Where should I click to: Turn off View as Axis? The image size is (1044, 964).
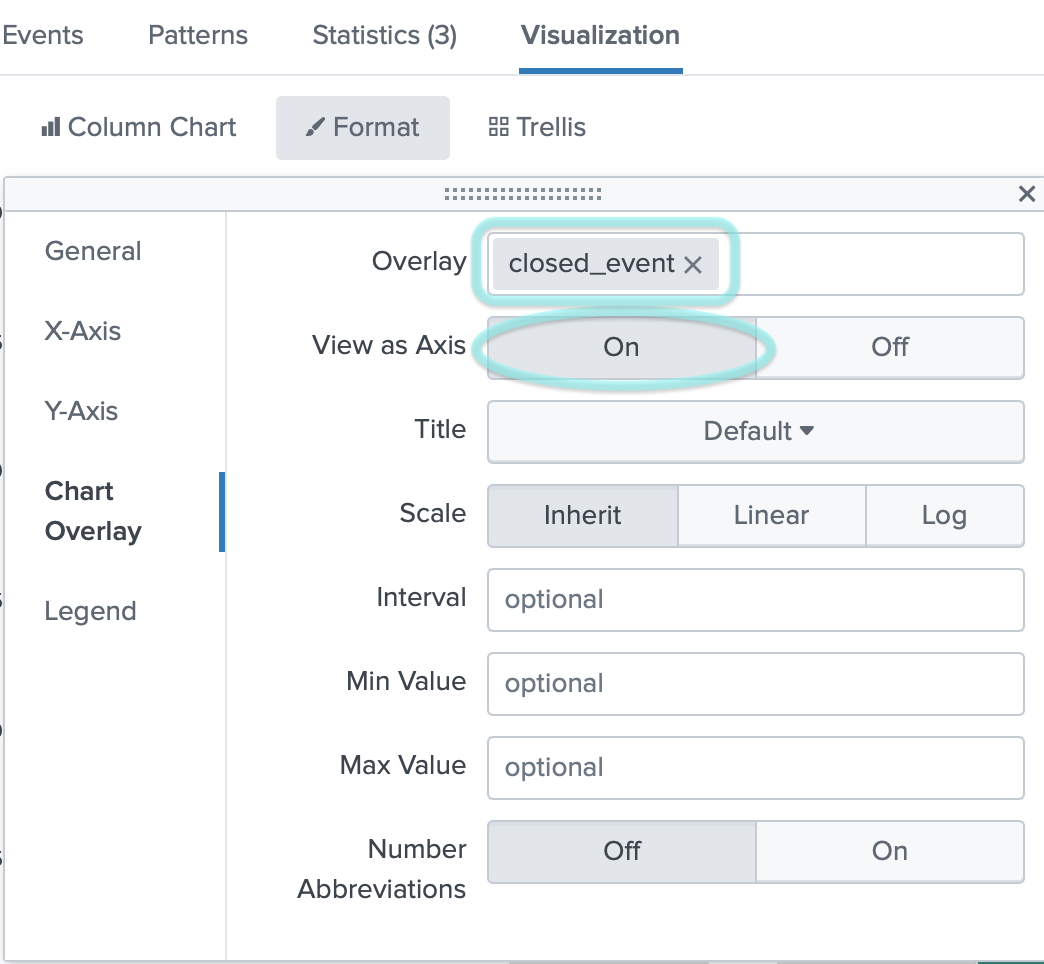(889, 347)
